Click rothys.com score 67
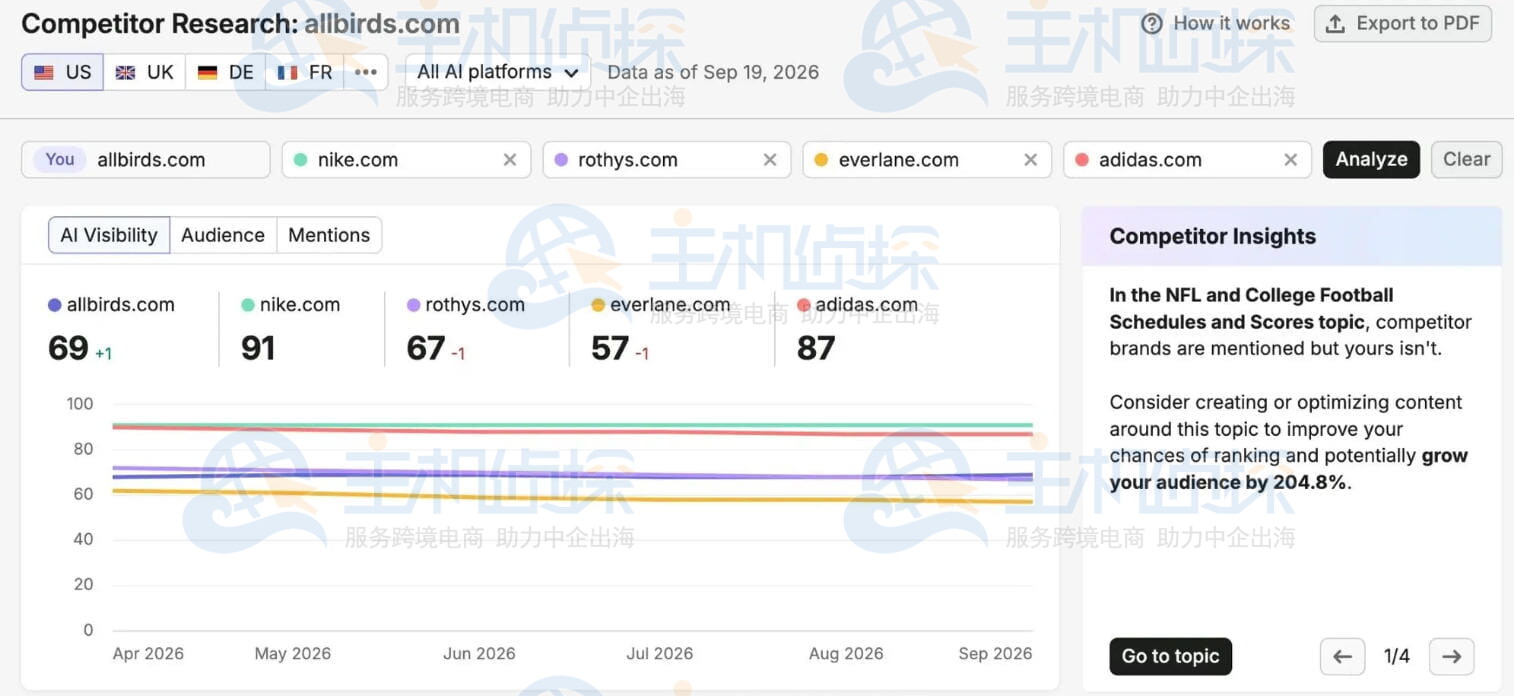 pyautogui.click(x=426, y=348)
